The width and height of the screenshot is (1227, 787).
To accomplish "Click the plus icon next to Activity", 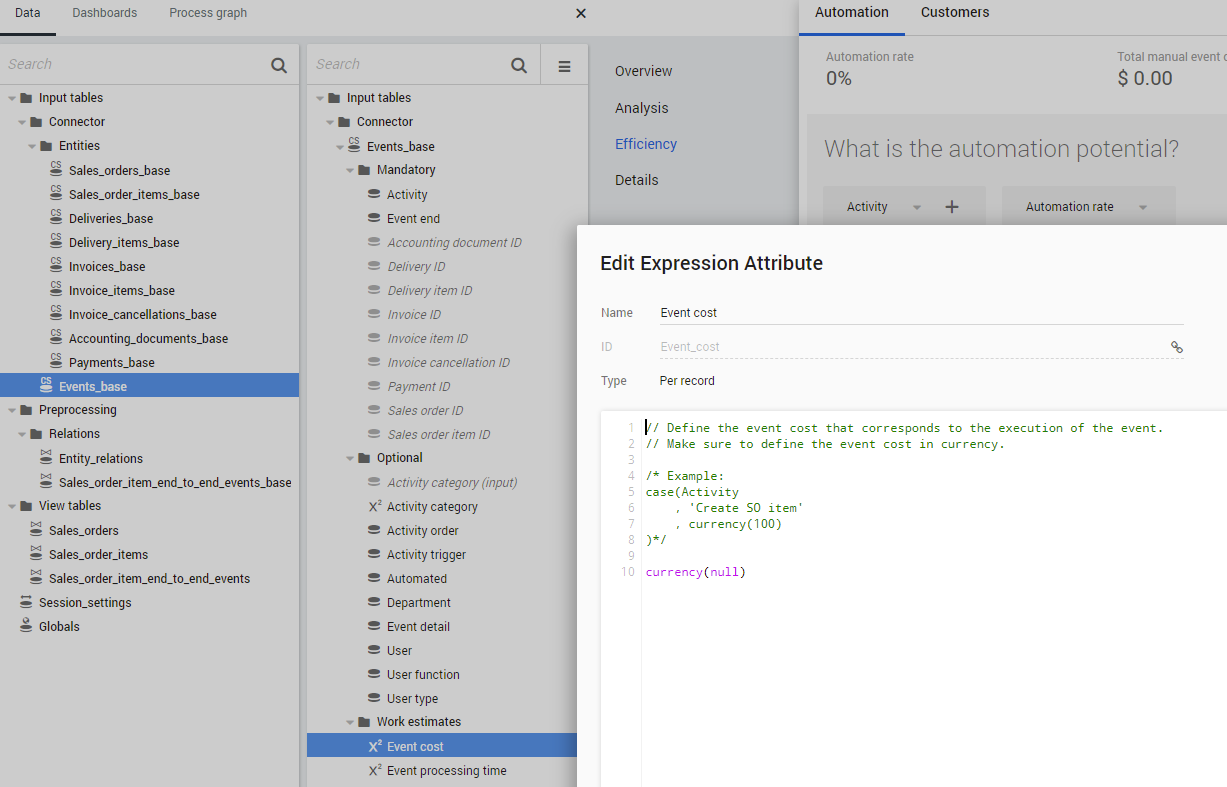I will click(x=952, y=207).
